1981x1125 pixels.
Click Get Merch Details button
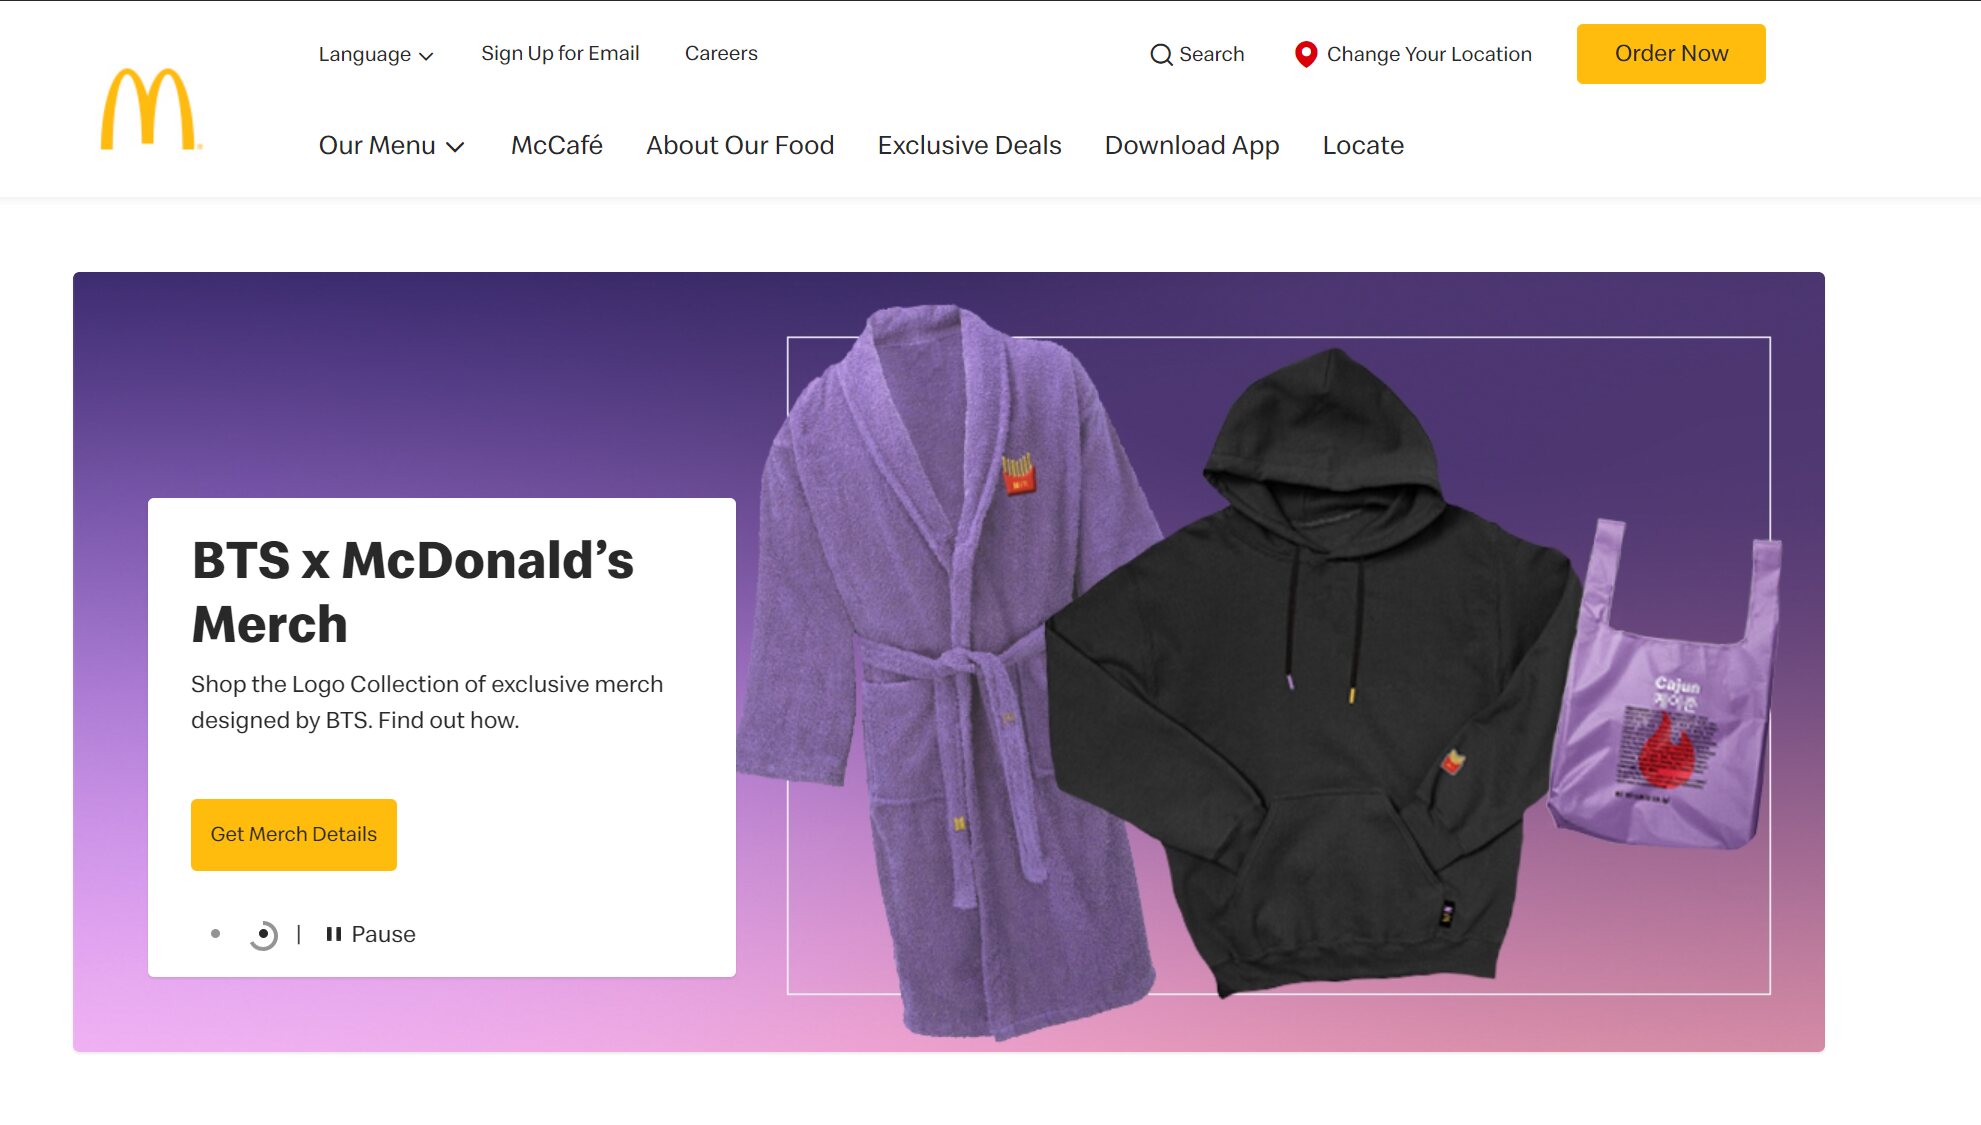click(294, 835)
